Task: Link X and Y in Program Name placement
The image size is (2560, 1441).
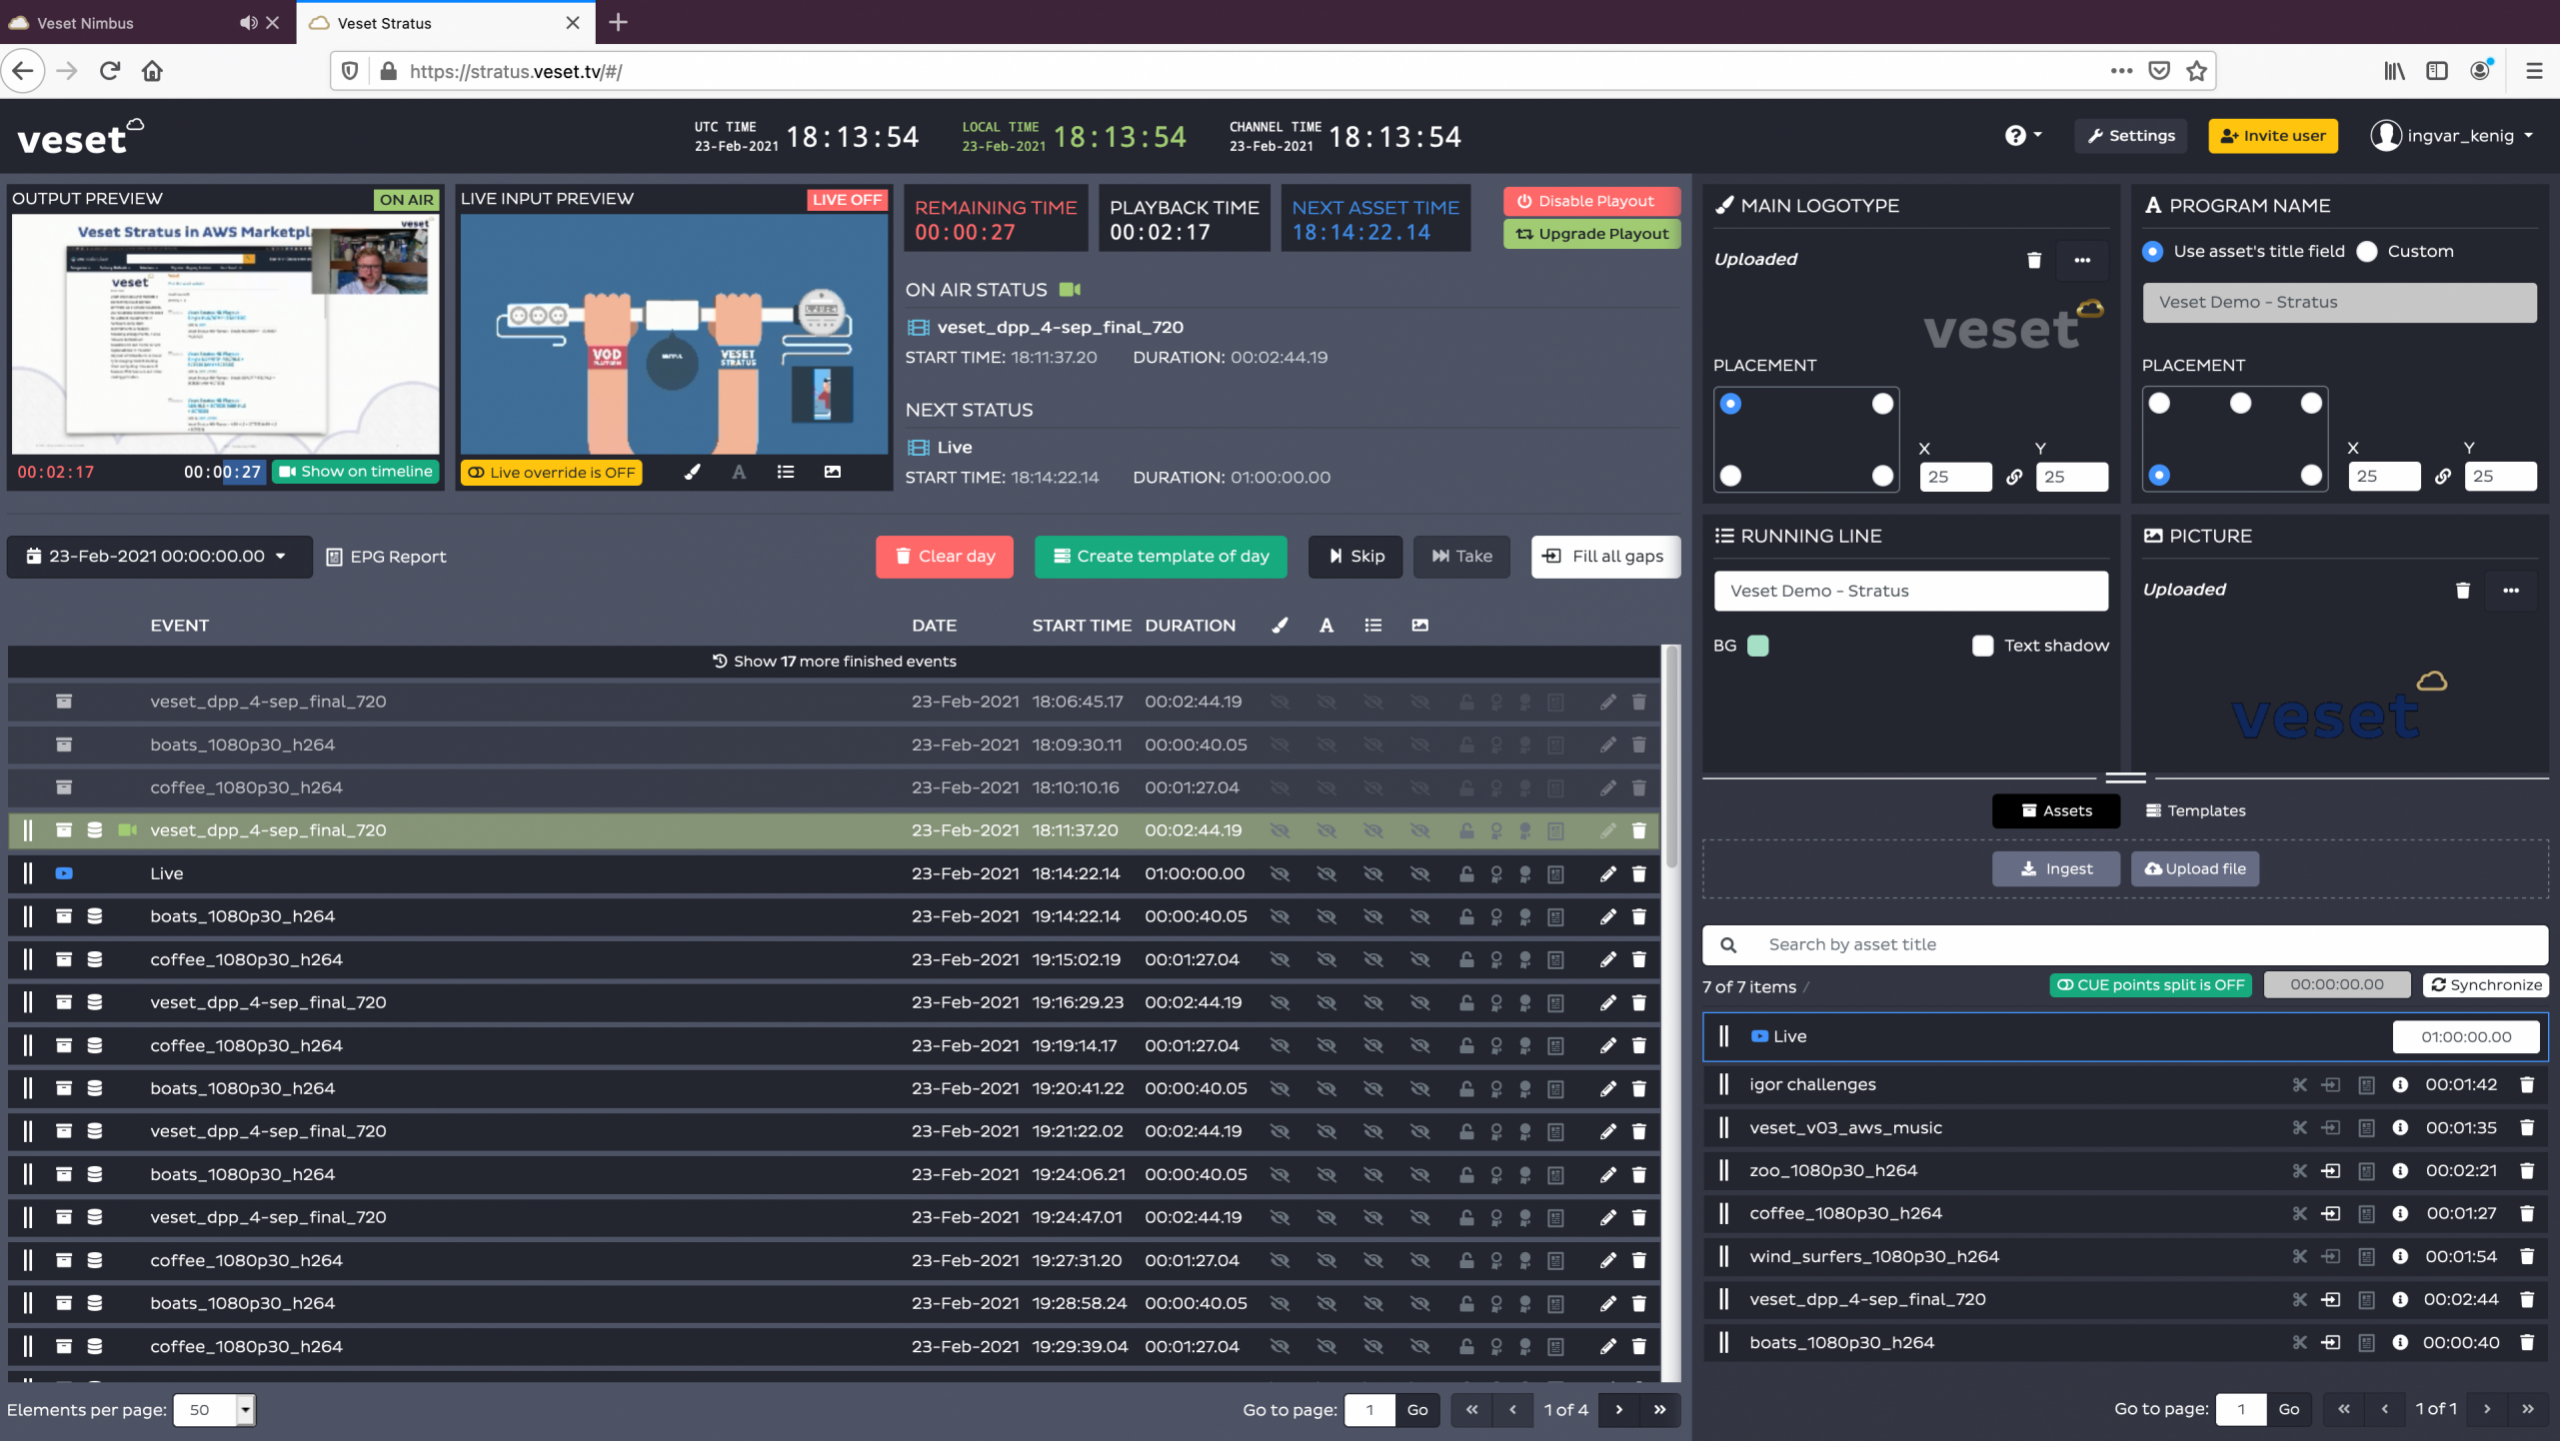Action: [x=2443, y=476]
